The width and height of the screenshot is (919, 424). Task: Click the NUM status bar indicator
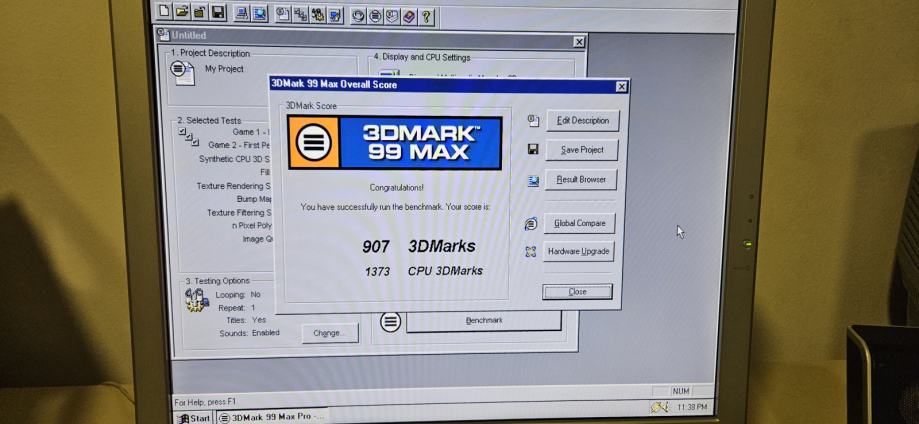(x=682, y=391)
